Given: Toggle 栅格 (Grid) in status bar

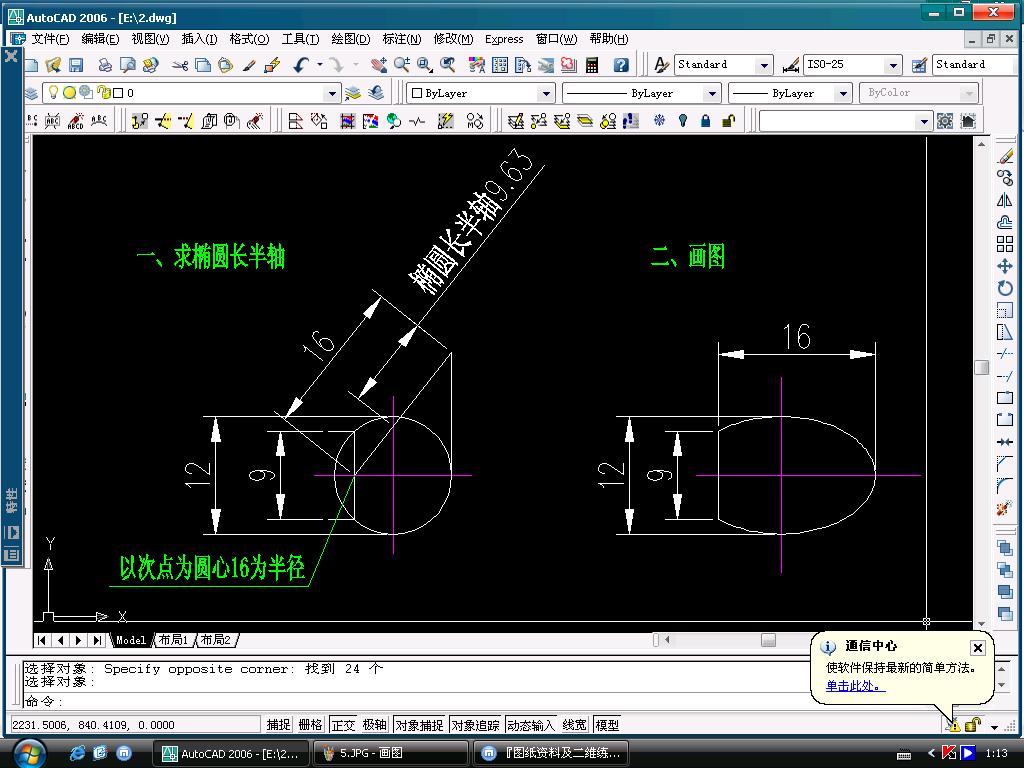Looking at the screenshot, I should (310, 725).
